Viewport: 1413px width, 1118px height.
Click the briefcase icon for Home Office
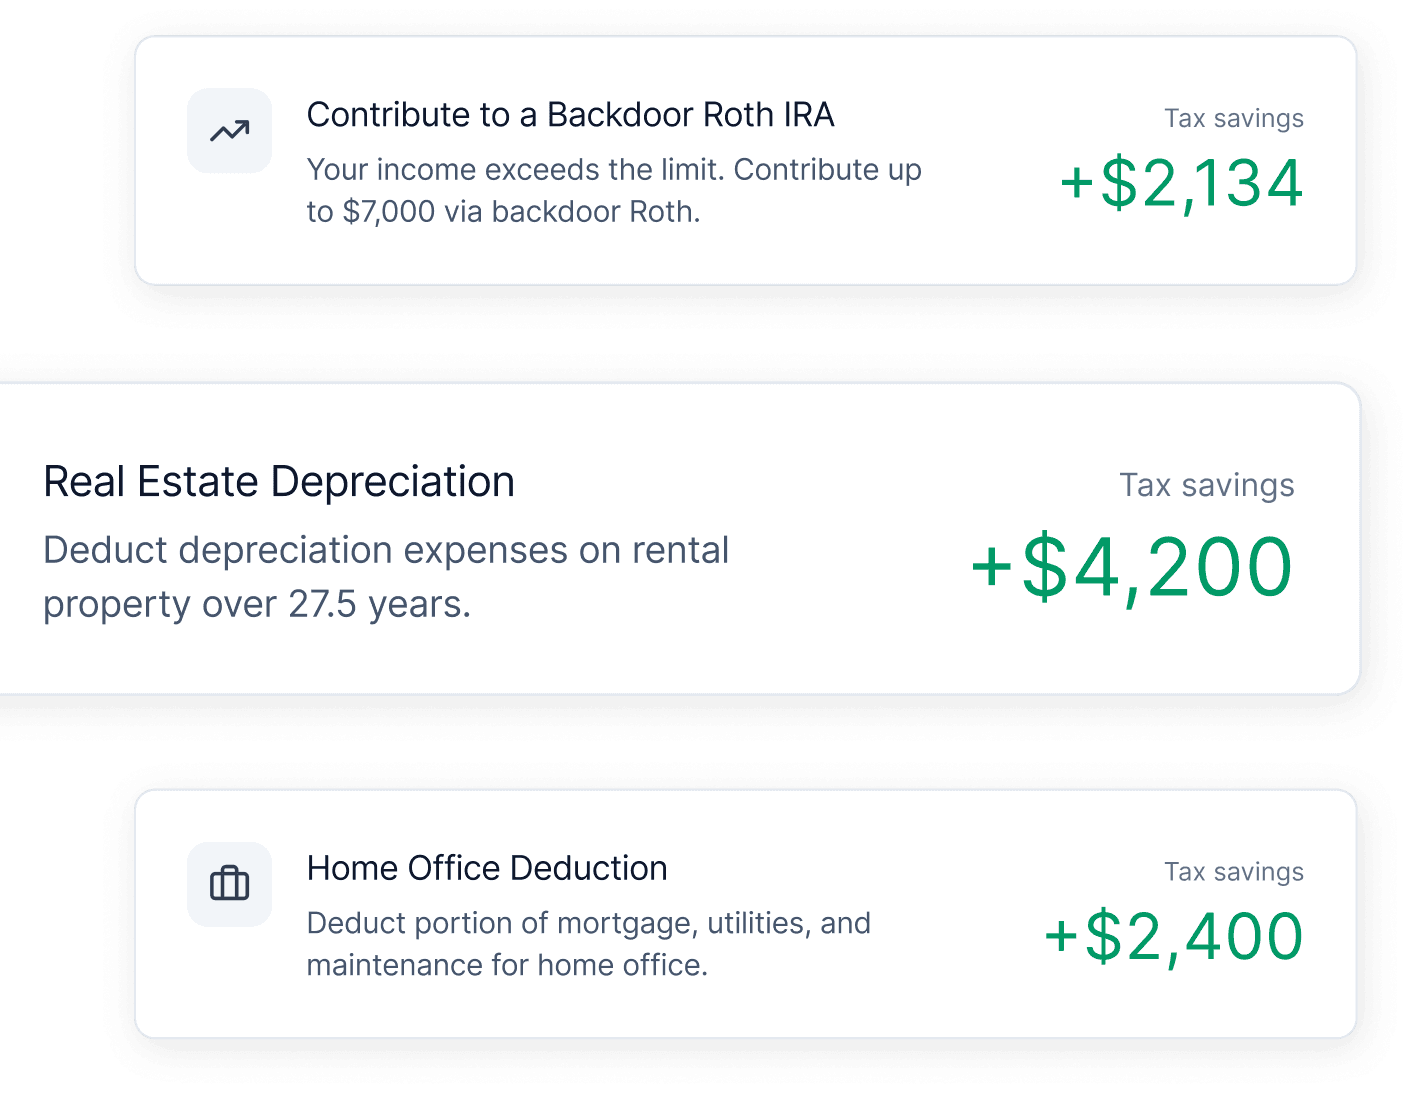pos(229,884)
